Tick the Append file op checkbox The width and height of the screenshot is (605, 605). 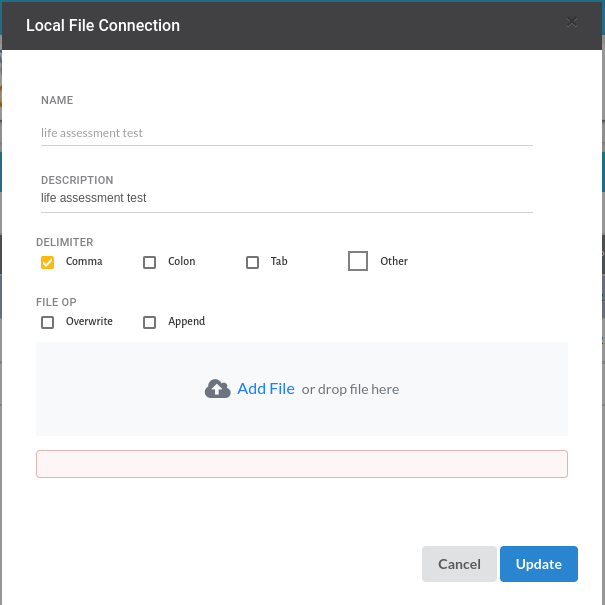point(149,322)
